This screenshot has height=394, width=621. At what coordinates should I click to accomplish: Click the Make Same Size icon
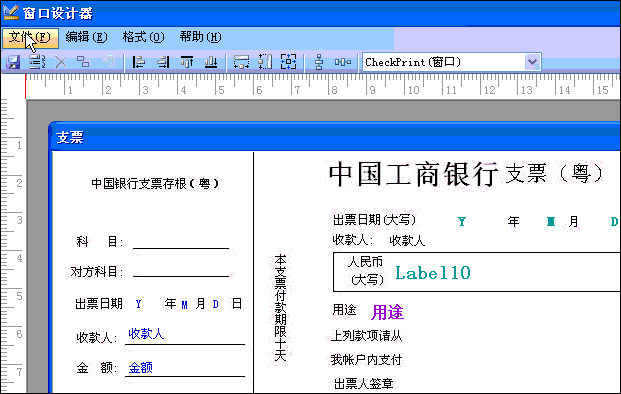[289, 62]
